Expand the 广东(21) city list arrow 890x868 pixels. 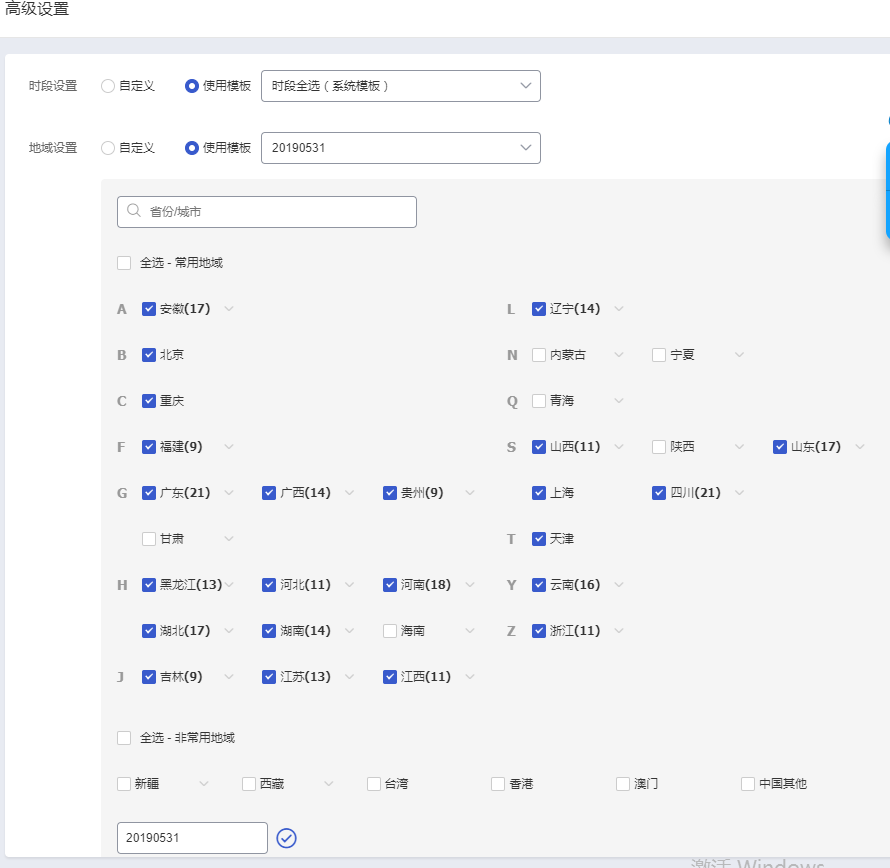(229, 493)
